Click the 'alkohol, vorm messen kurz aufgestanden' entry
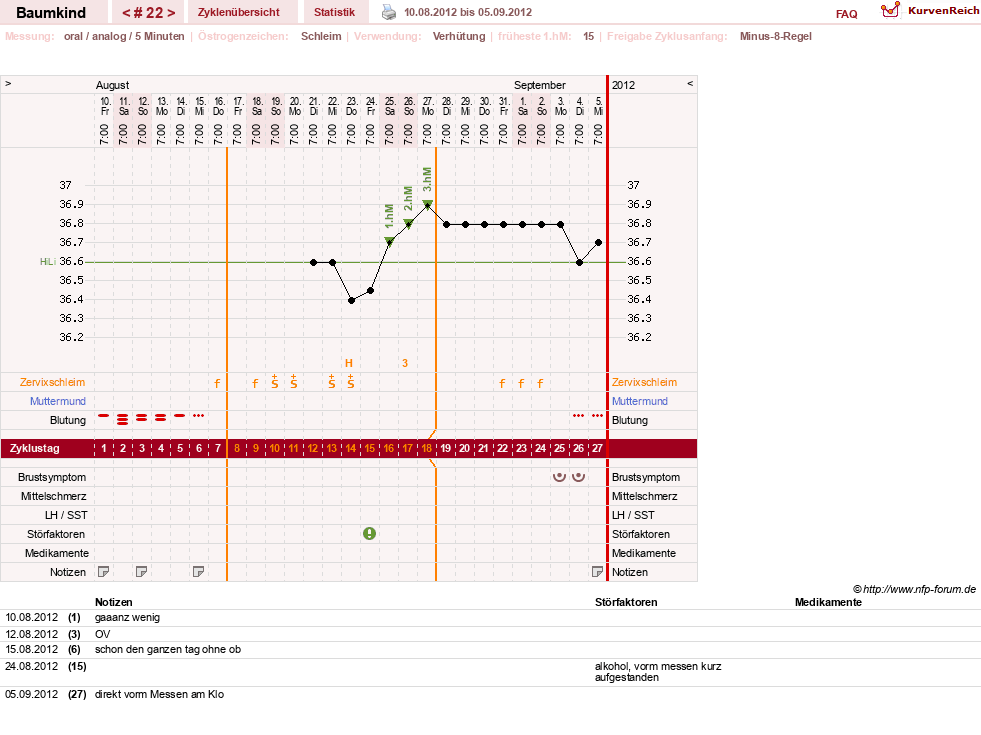Viewport: 981px width, 735px height. pos(658,672)
